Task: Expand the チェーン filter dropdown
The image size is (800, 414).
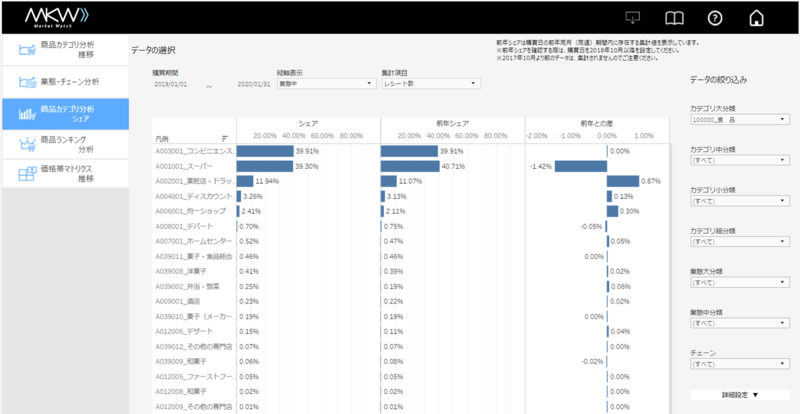Action: tap(739, 366)
